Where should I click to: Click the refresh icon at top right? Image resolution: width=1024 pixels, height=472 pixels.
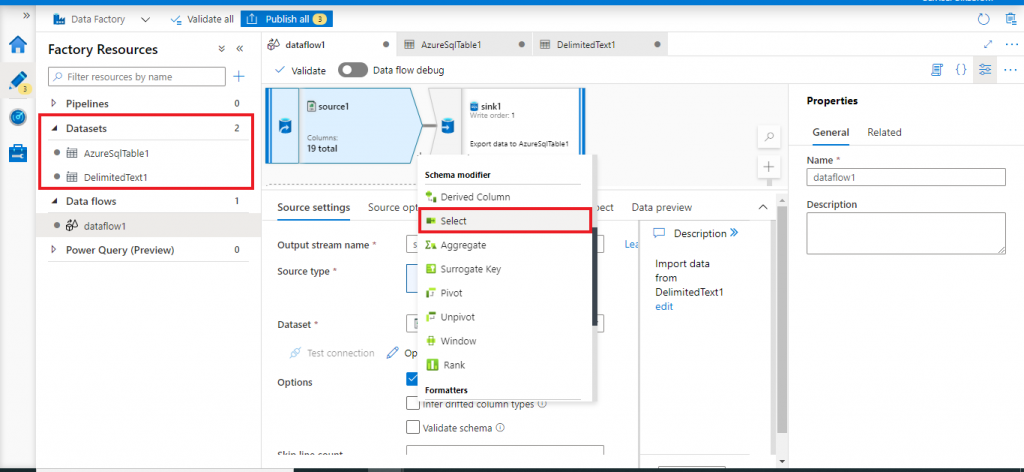[983, 19]
